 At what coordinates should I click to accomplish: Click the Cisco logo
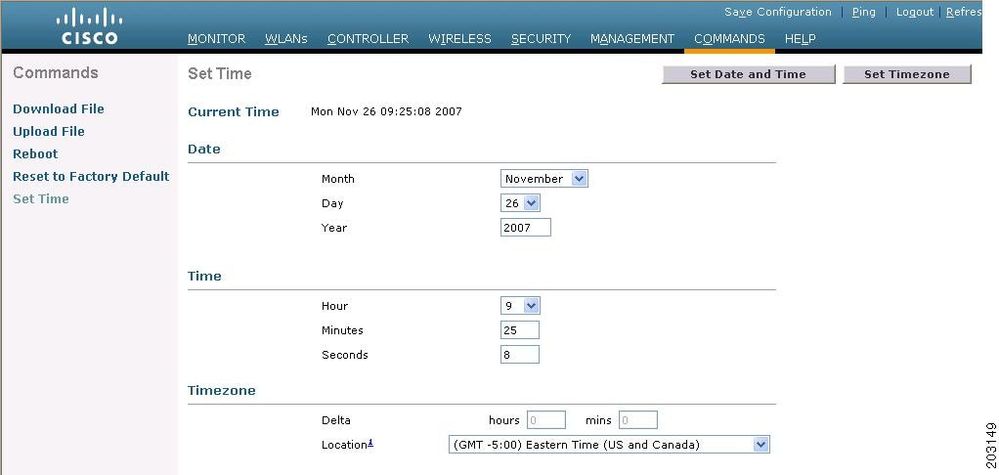(90, 27)
